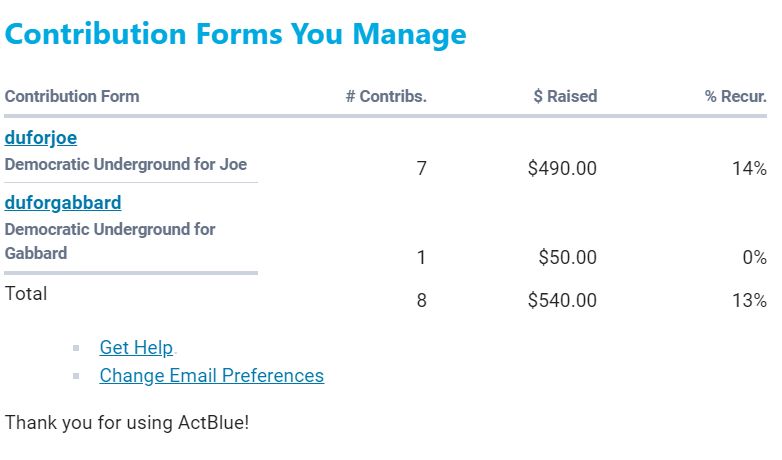Click the 0% recurring value
The height and width of the screenshot is (460, 782).
pyautogui.click(x=754, y=258)
